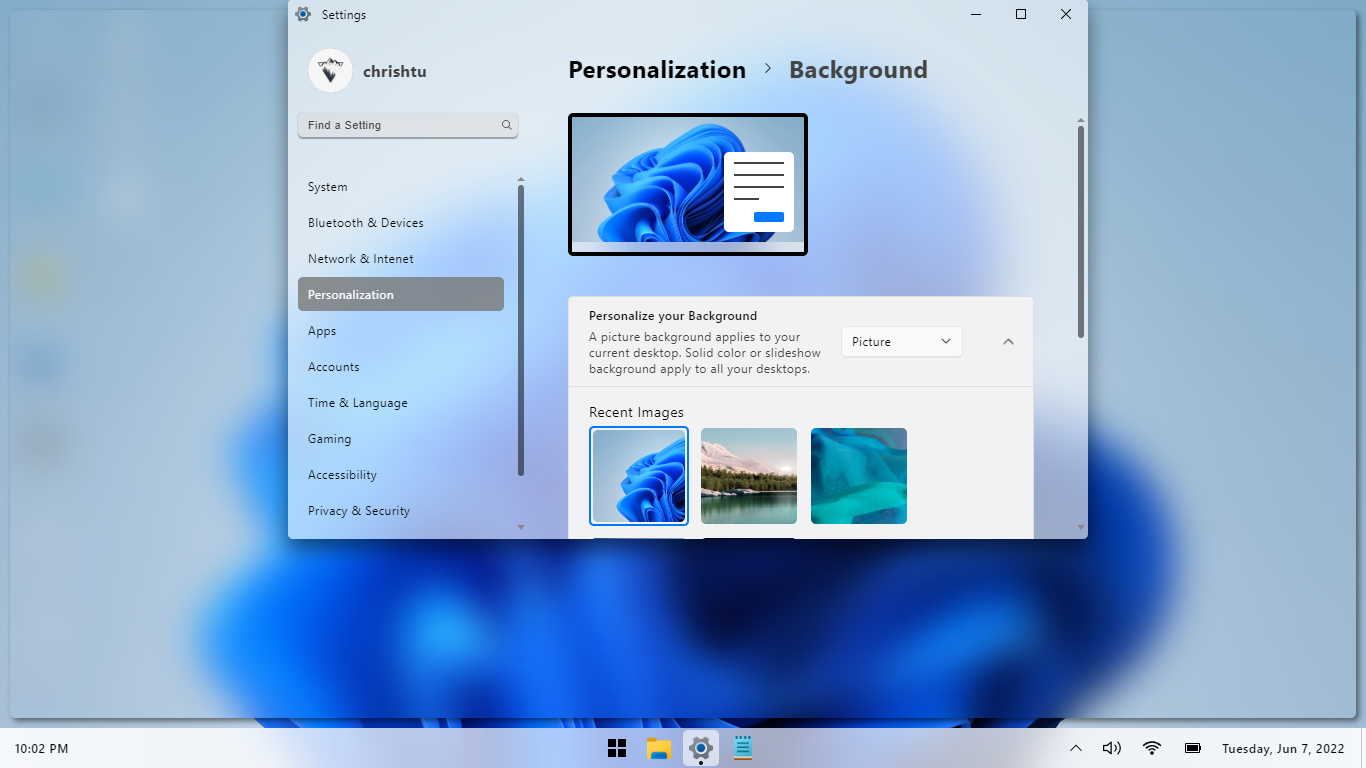Show hidden icons with the tray chevron
1366x768 pixels.
pos(1076,748)
